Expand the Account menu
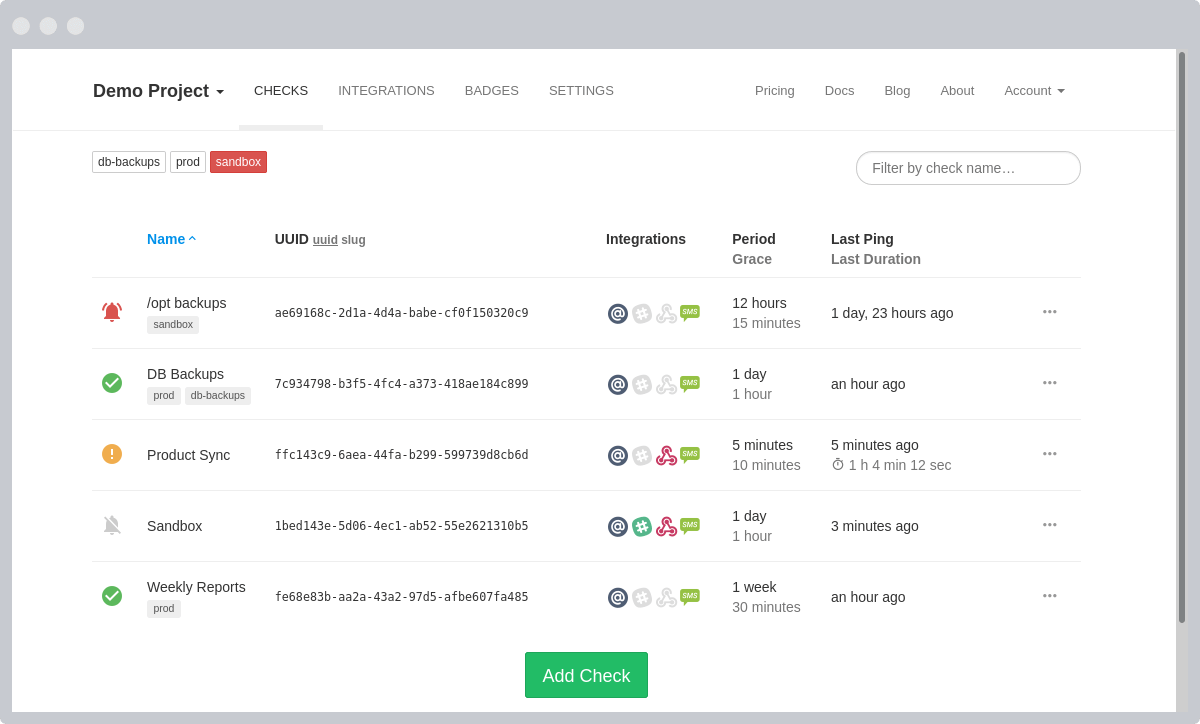Screen dimensions: 1200x724 tap(1034, 91)
